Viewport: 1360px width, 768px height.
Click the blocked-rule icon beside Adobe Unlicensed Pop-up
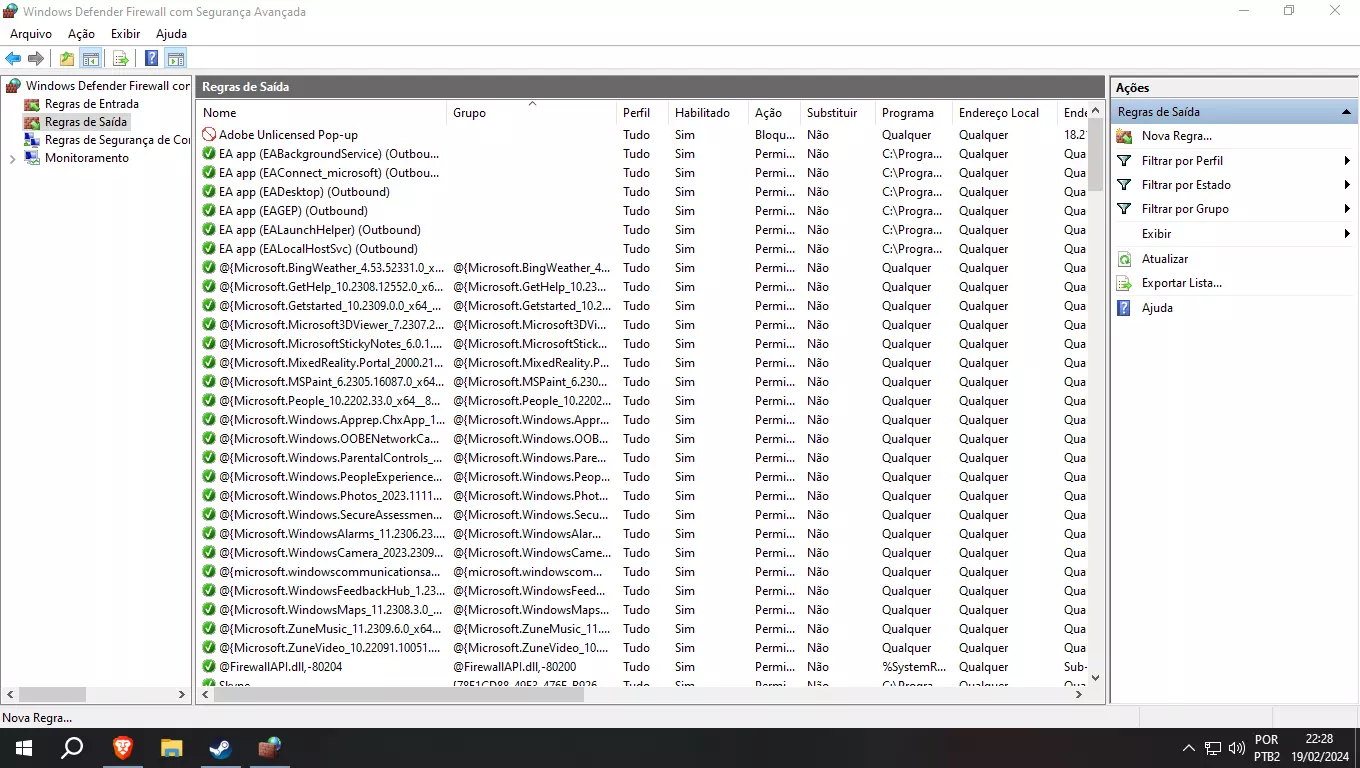209,135
